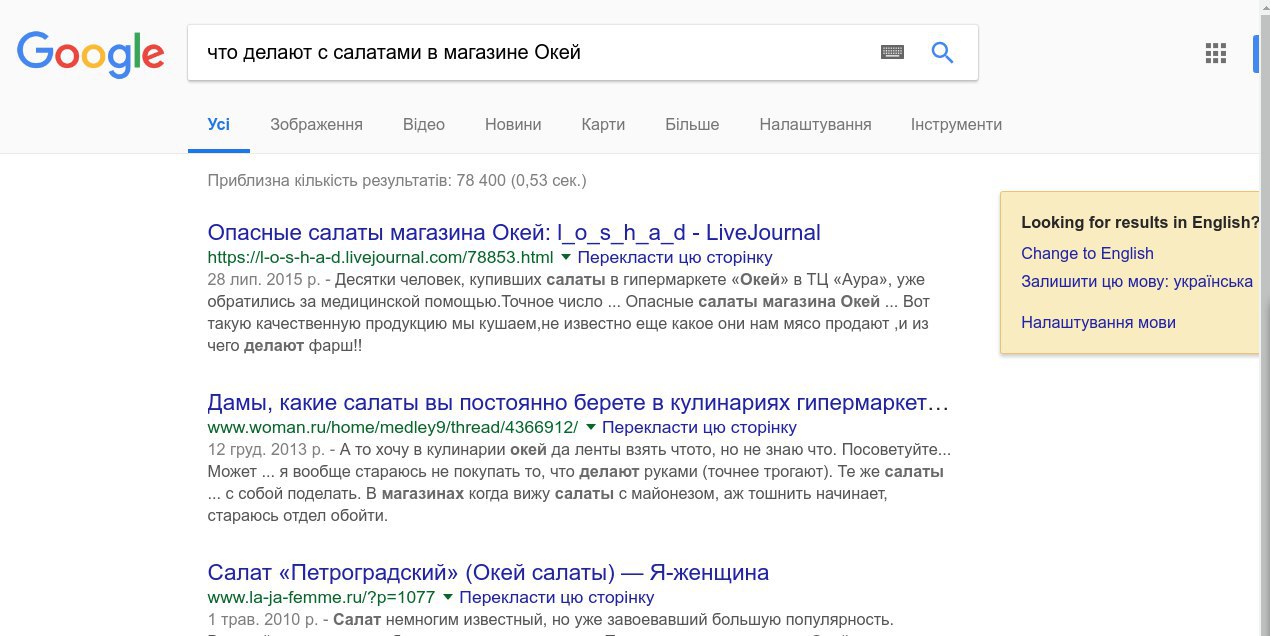Choose Залишити цю мову: українська

coord(1137,282)
